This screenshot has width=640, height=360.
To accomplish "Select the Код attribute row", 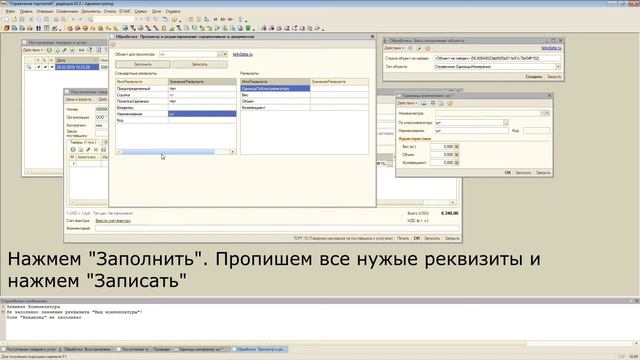I will (x=176, y=120).
